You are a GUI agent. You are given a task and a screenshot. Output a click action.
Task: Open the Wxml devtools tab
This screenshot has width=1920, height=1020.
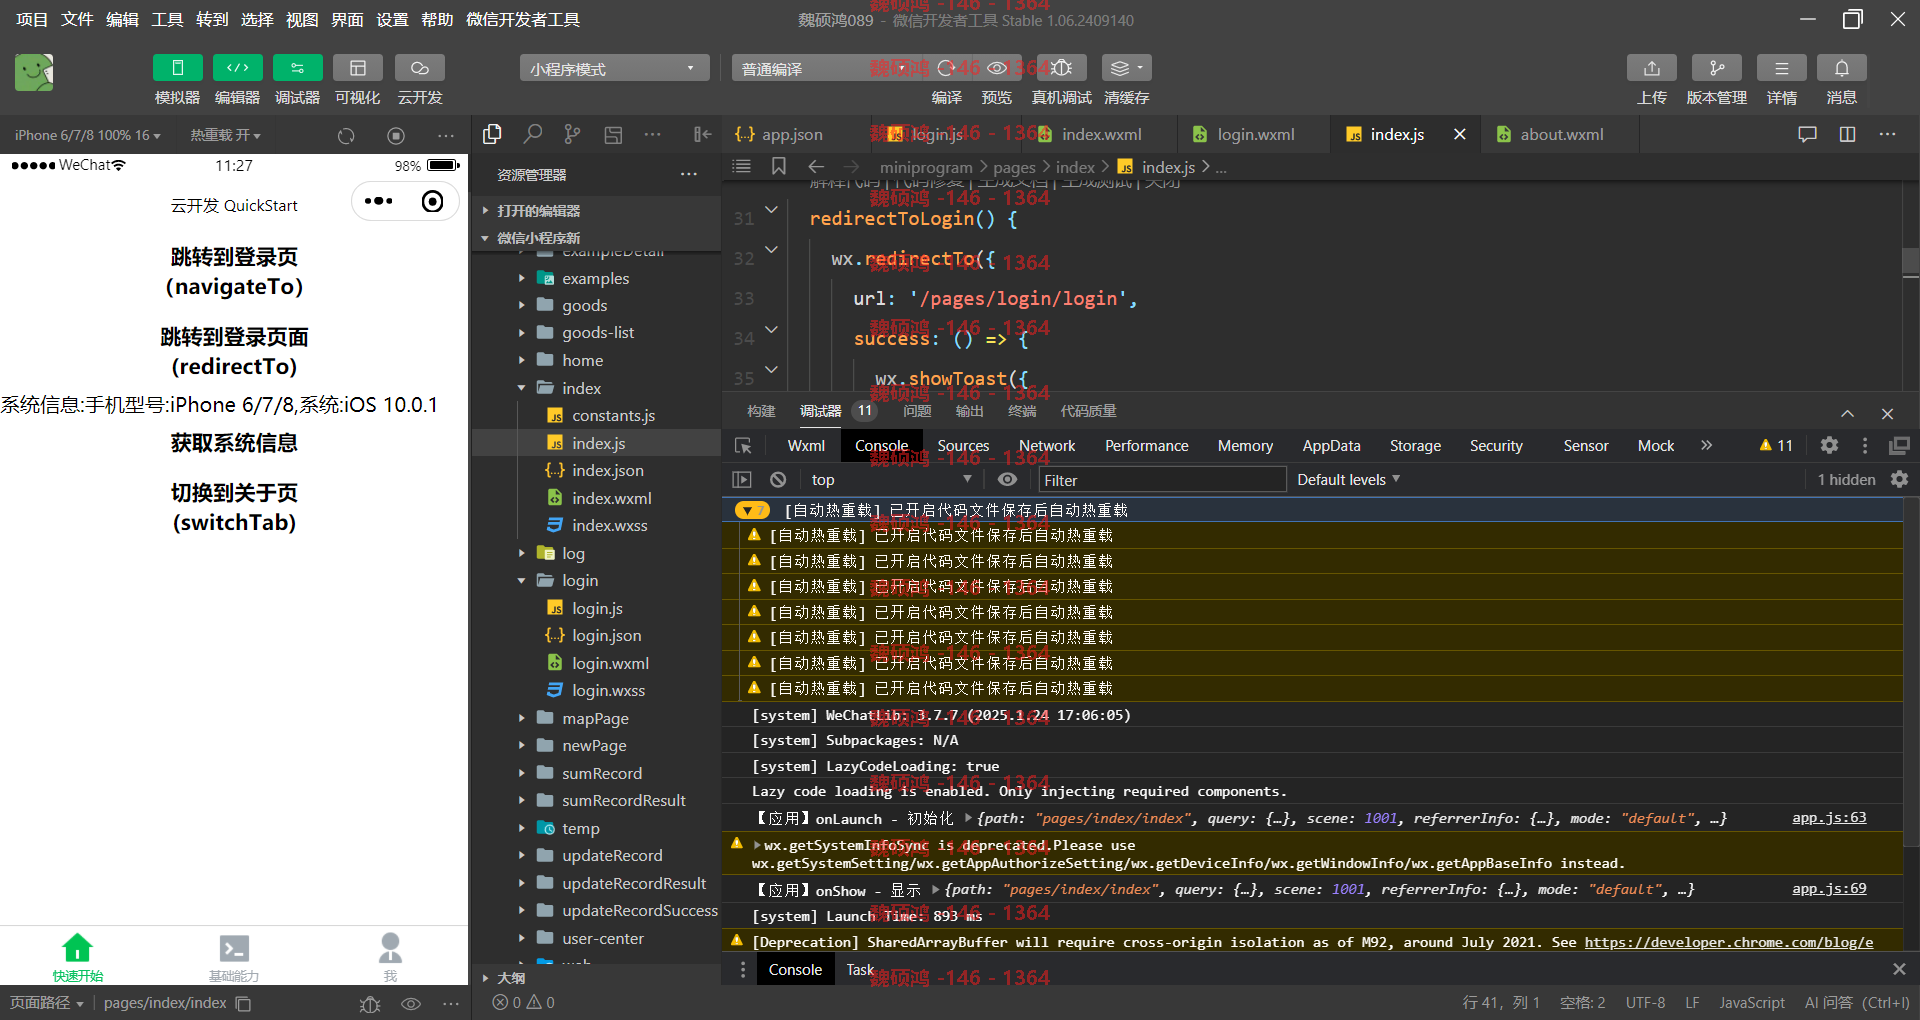click(x=806, y=446)
